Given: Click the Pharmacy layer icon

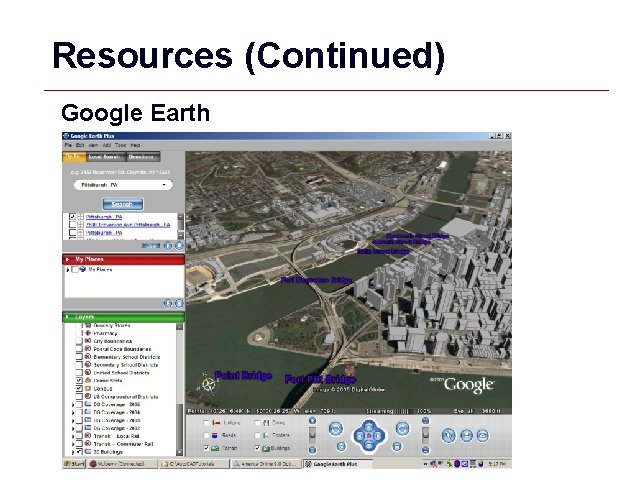Looking at the screenshot, I should coord(88,333).
